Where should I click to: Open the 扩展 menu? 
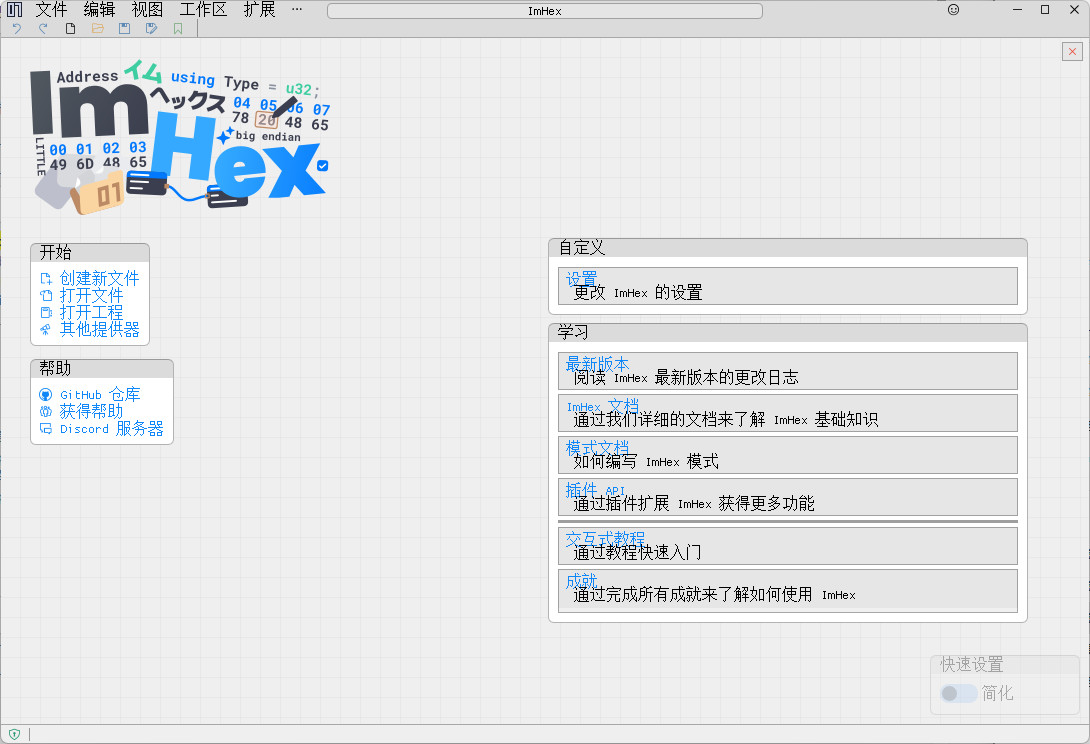pyautogui.click(x=259, y=10)
